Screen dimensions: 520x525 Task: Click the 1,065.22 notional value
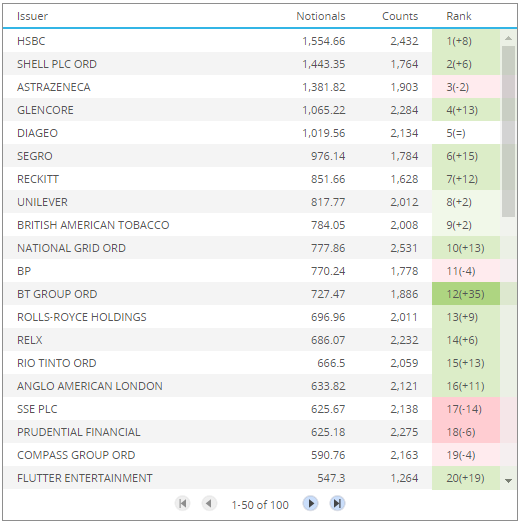pyautogui.click(x=323, y=110)
